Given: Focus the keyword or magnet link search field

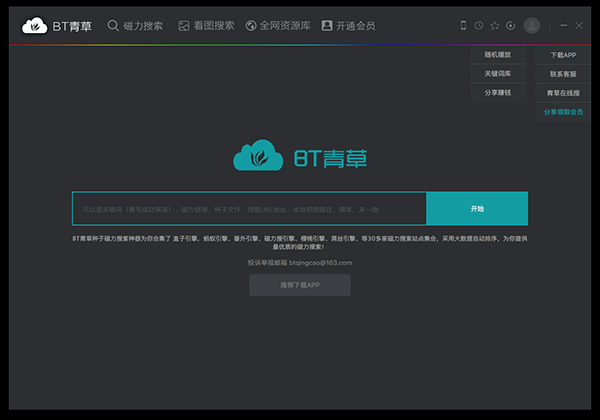Looking at the screenshot, I should [x=249, y=209].
